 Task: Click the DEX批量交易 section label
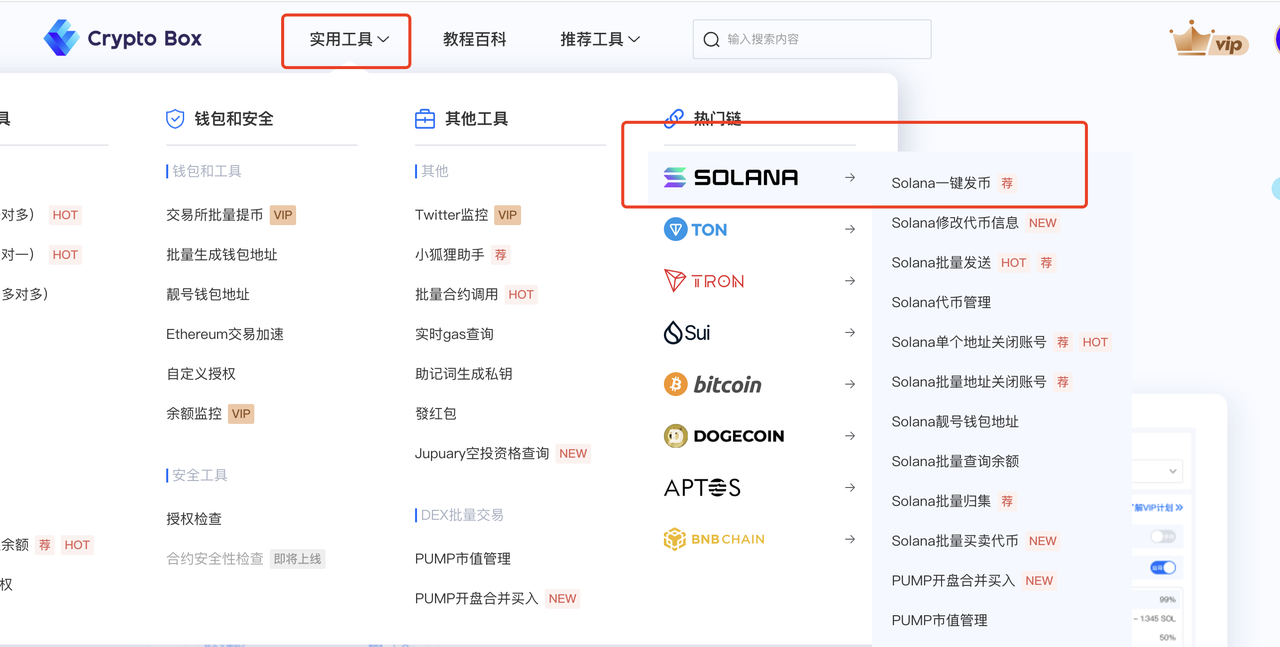[x=462, y=515]
